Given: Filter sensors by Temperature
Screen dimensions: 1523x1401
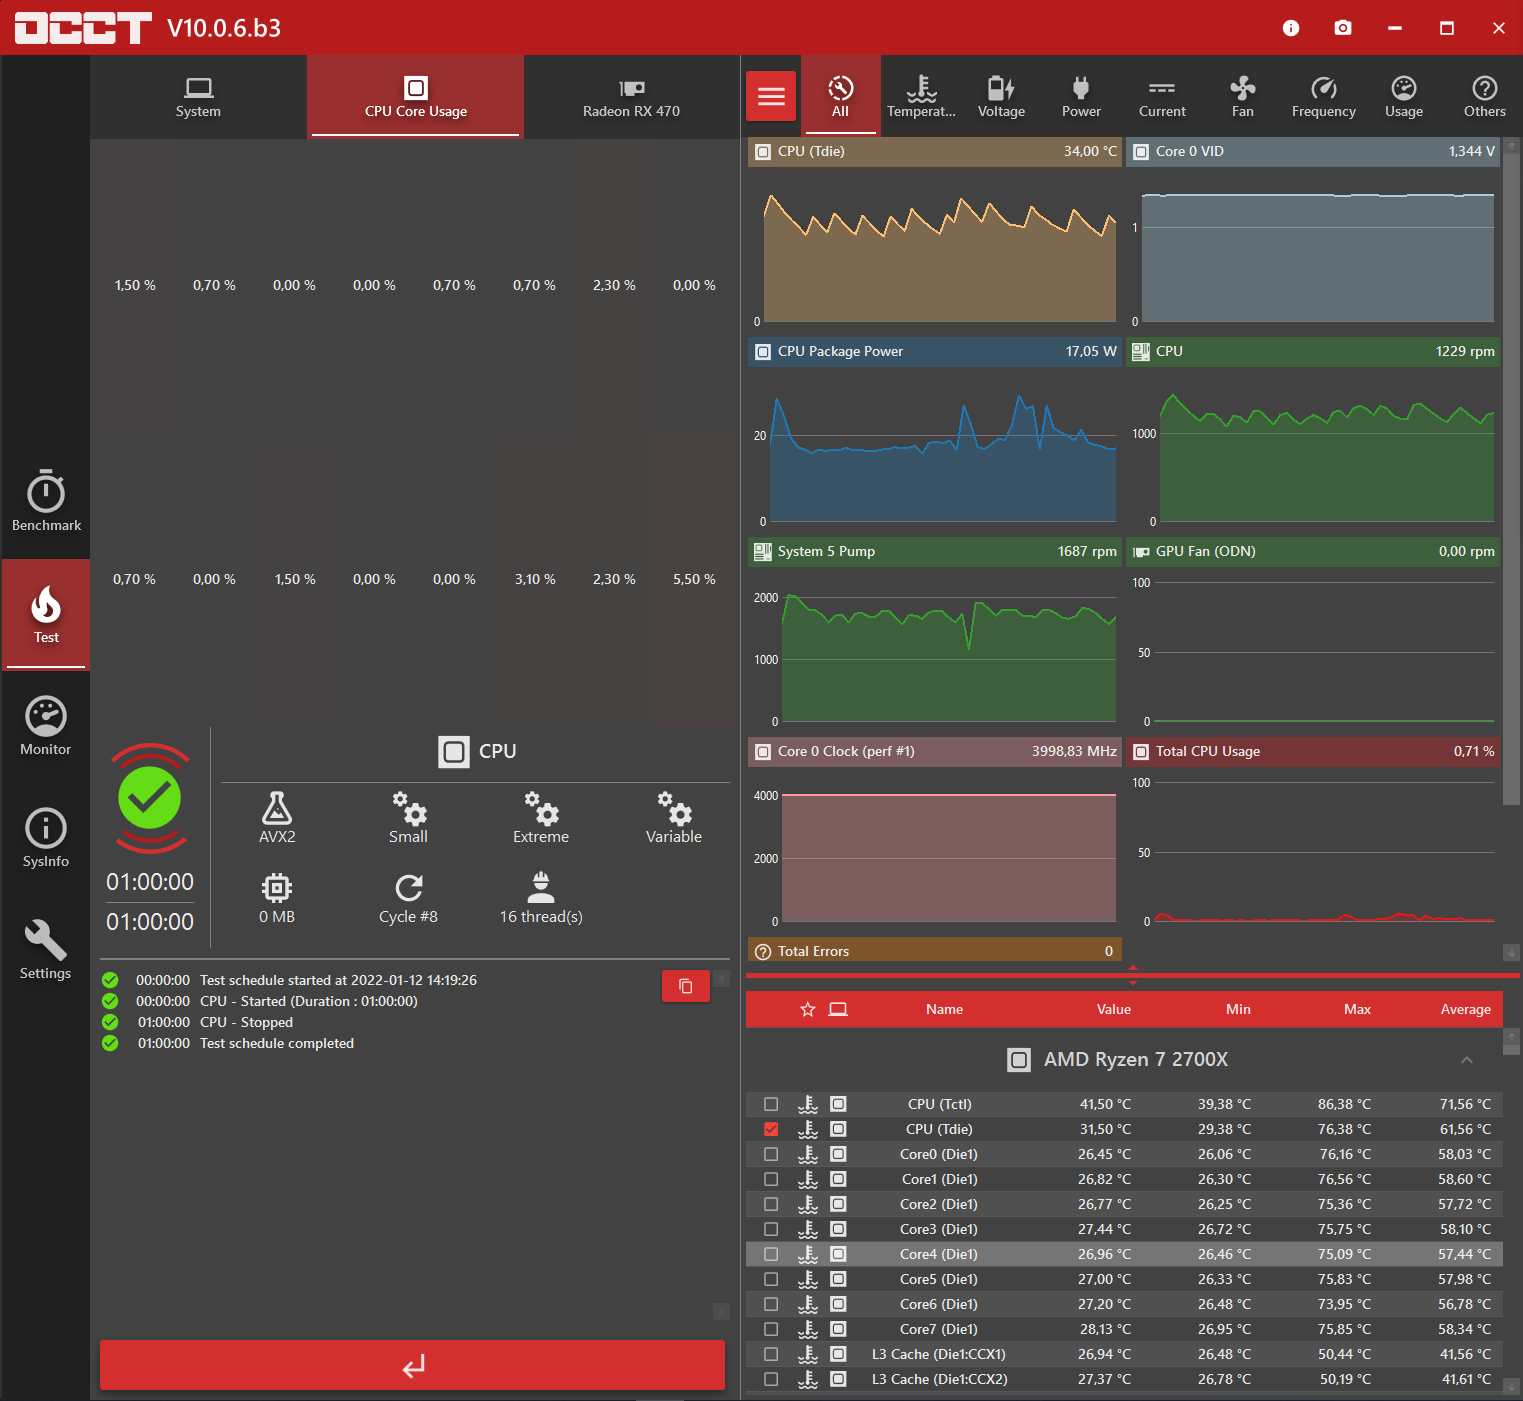Looking at the screenshot, I should click(x=921, y=96).
